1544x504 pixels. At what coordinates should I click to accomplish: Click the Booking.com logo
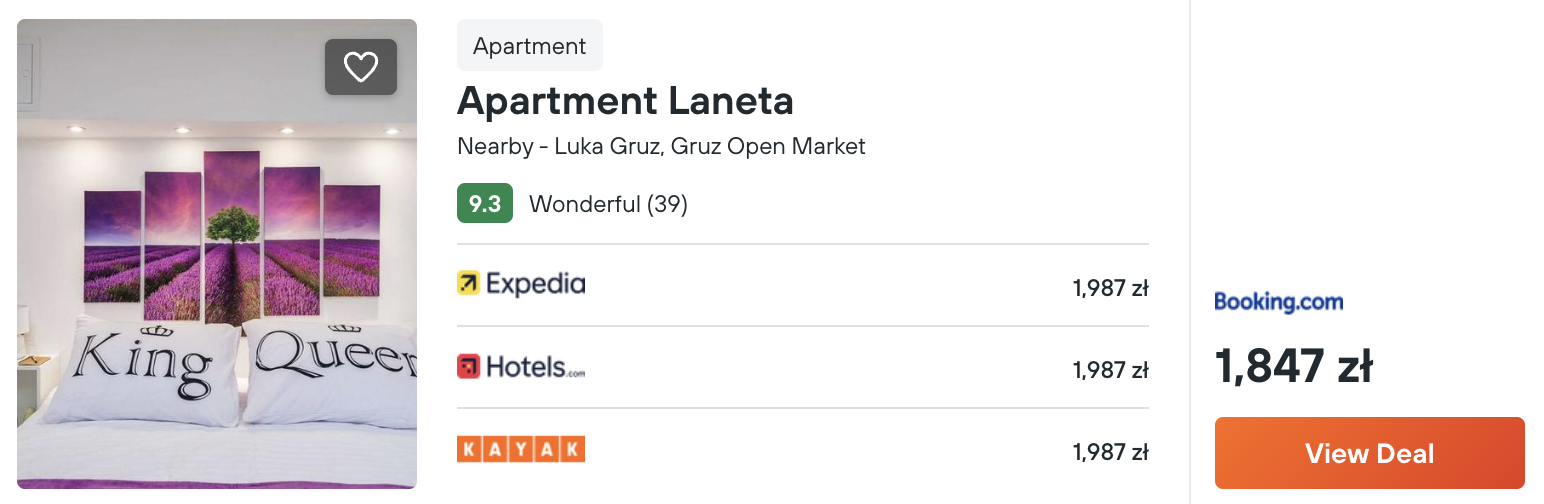pos(1279,302)
